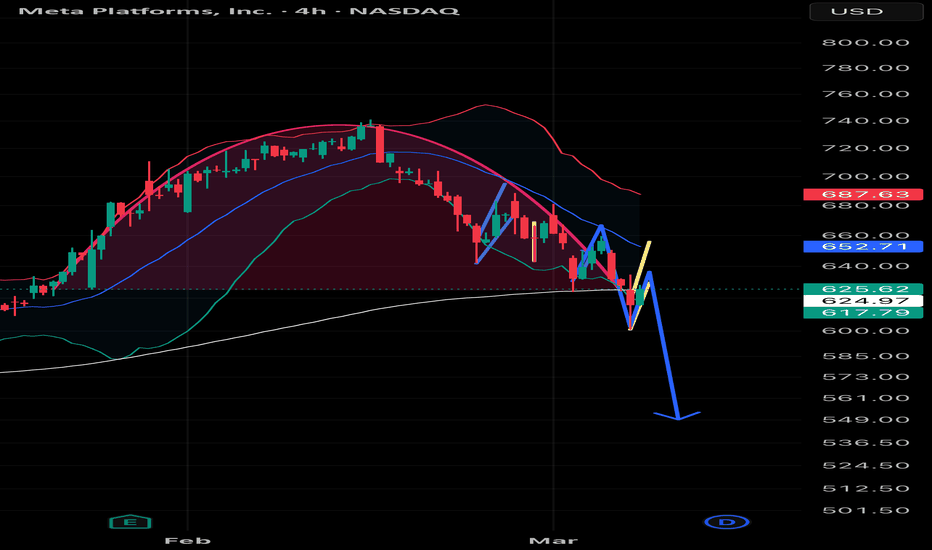Viewport: 932px width, 550px height.
Task: Click the red 687.63 price label
Action: pos(863,194)
